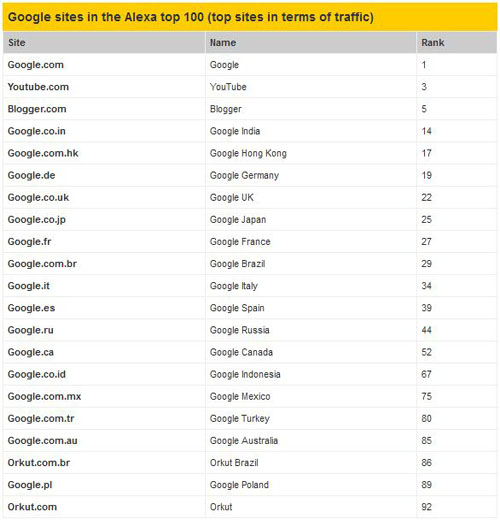Click the table title banner
This screenshot has height=520, width=500.
tap(250, 17)
